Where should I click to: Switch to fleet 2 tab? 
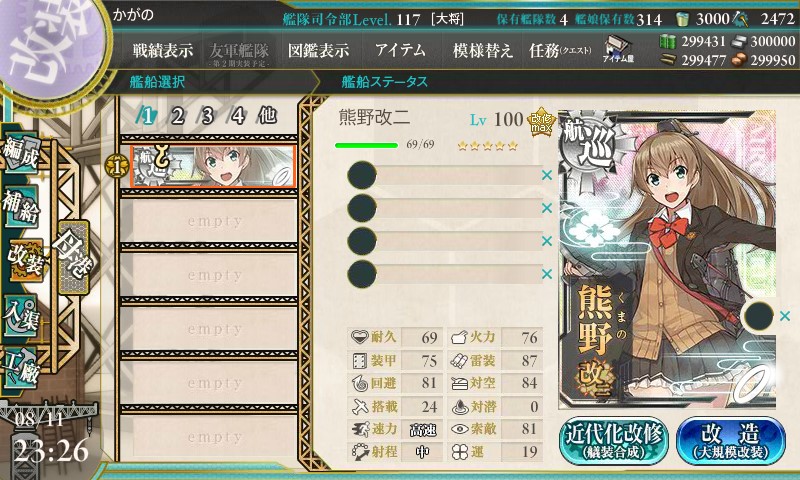pyautogui.click(x=177, y=116)
